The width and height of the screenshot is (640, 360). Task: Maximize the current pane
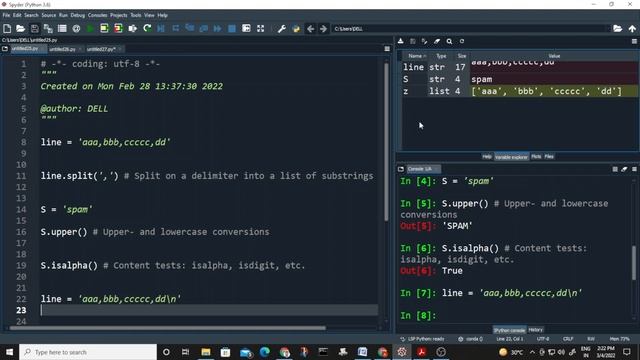click(x=246, y=29)
